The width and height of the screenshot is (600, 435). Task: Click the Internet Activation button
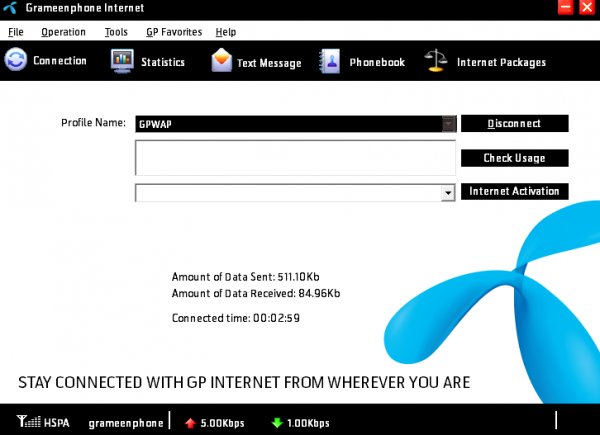pos(515,191)
